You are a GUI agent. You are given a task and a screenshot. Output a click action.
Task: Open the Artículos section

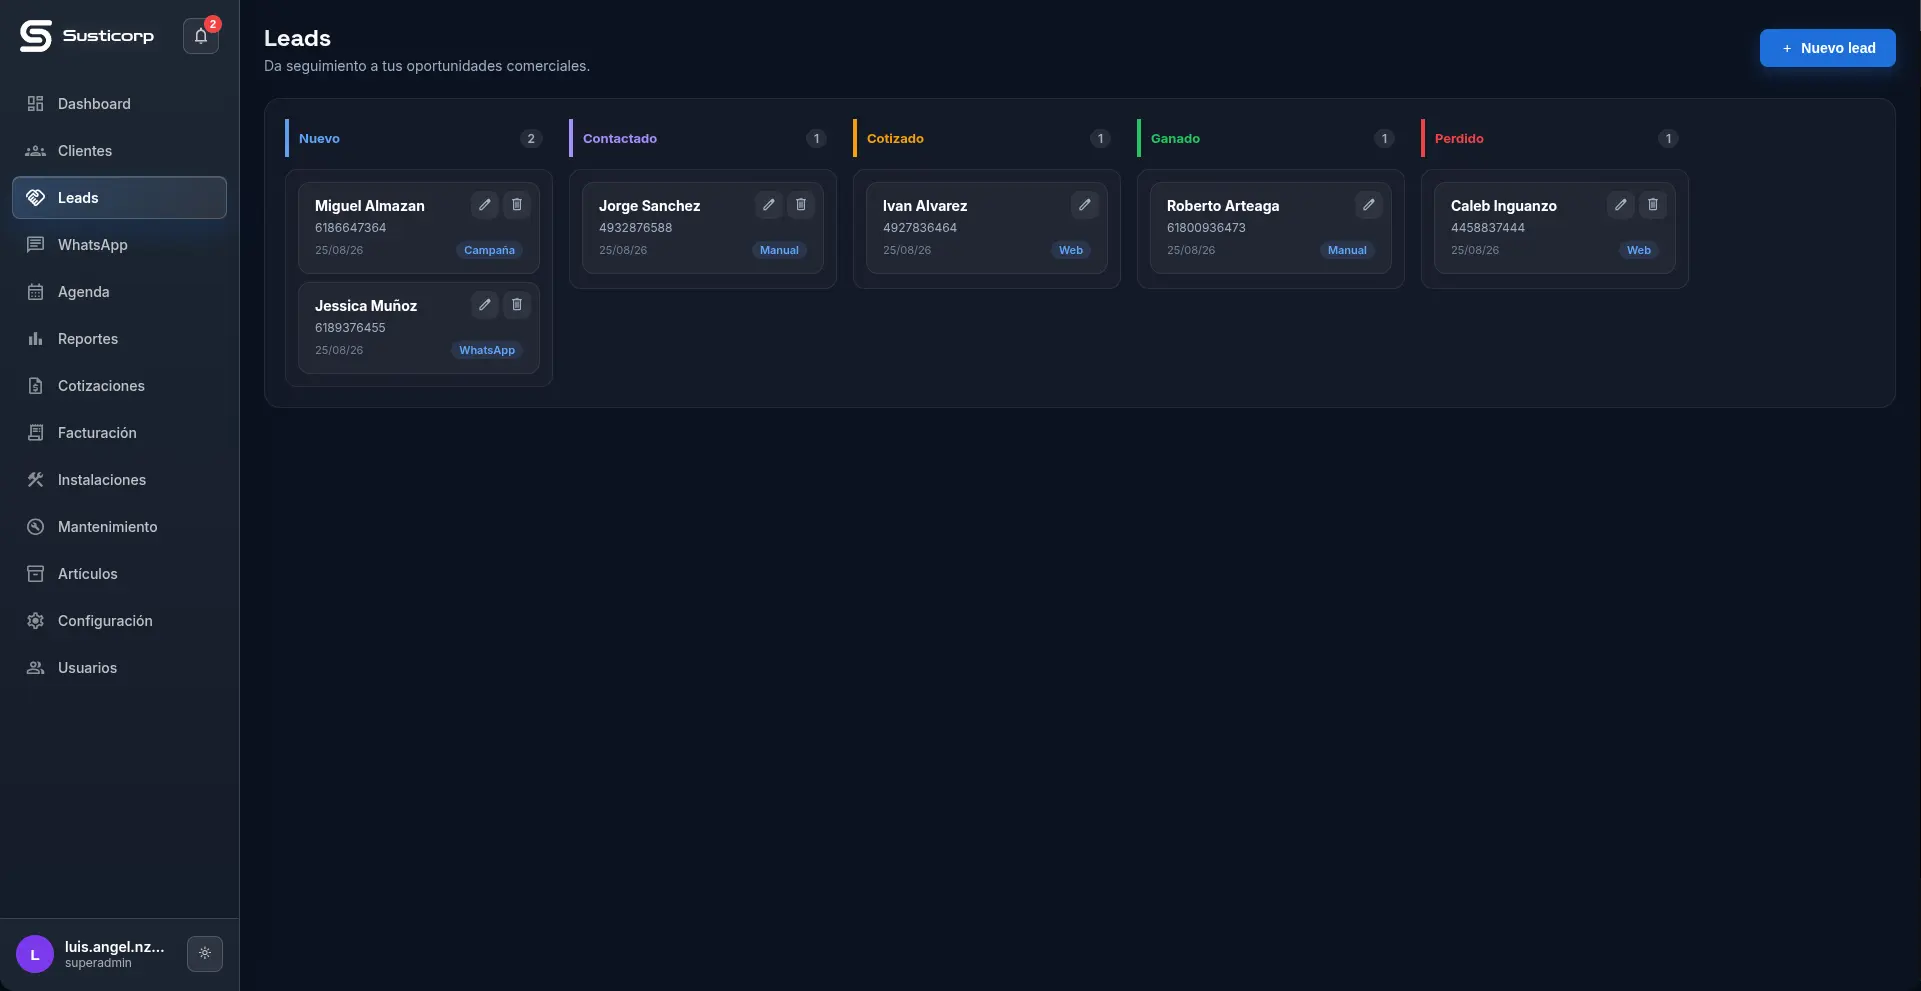[x=119, y=574]
